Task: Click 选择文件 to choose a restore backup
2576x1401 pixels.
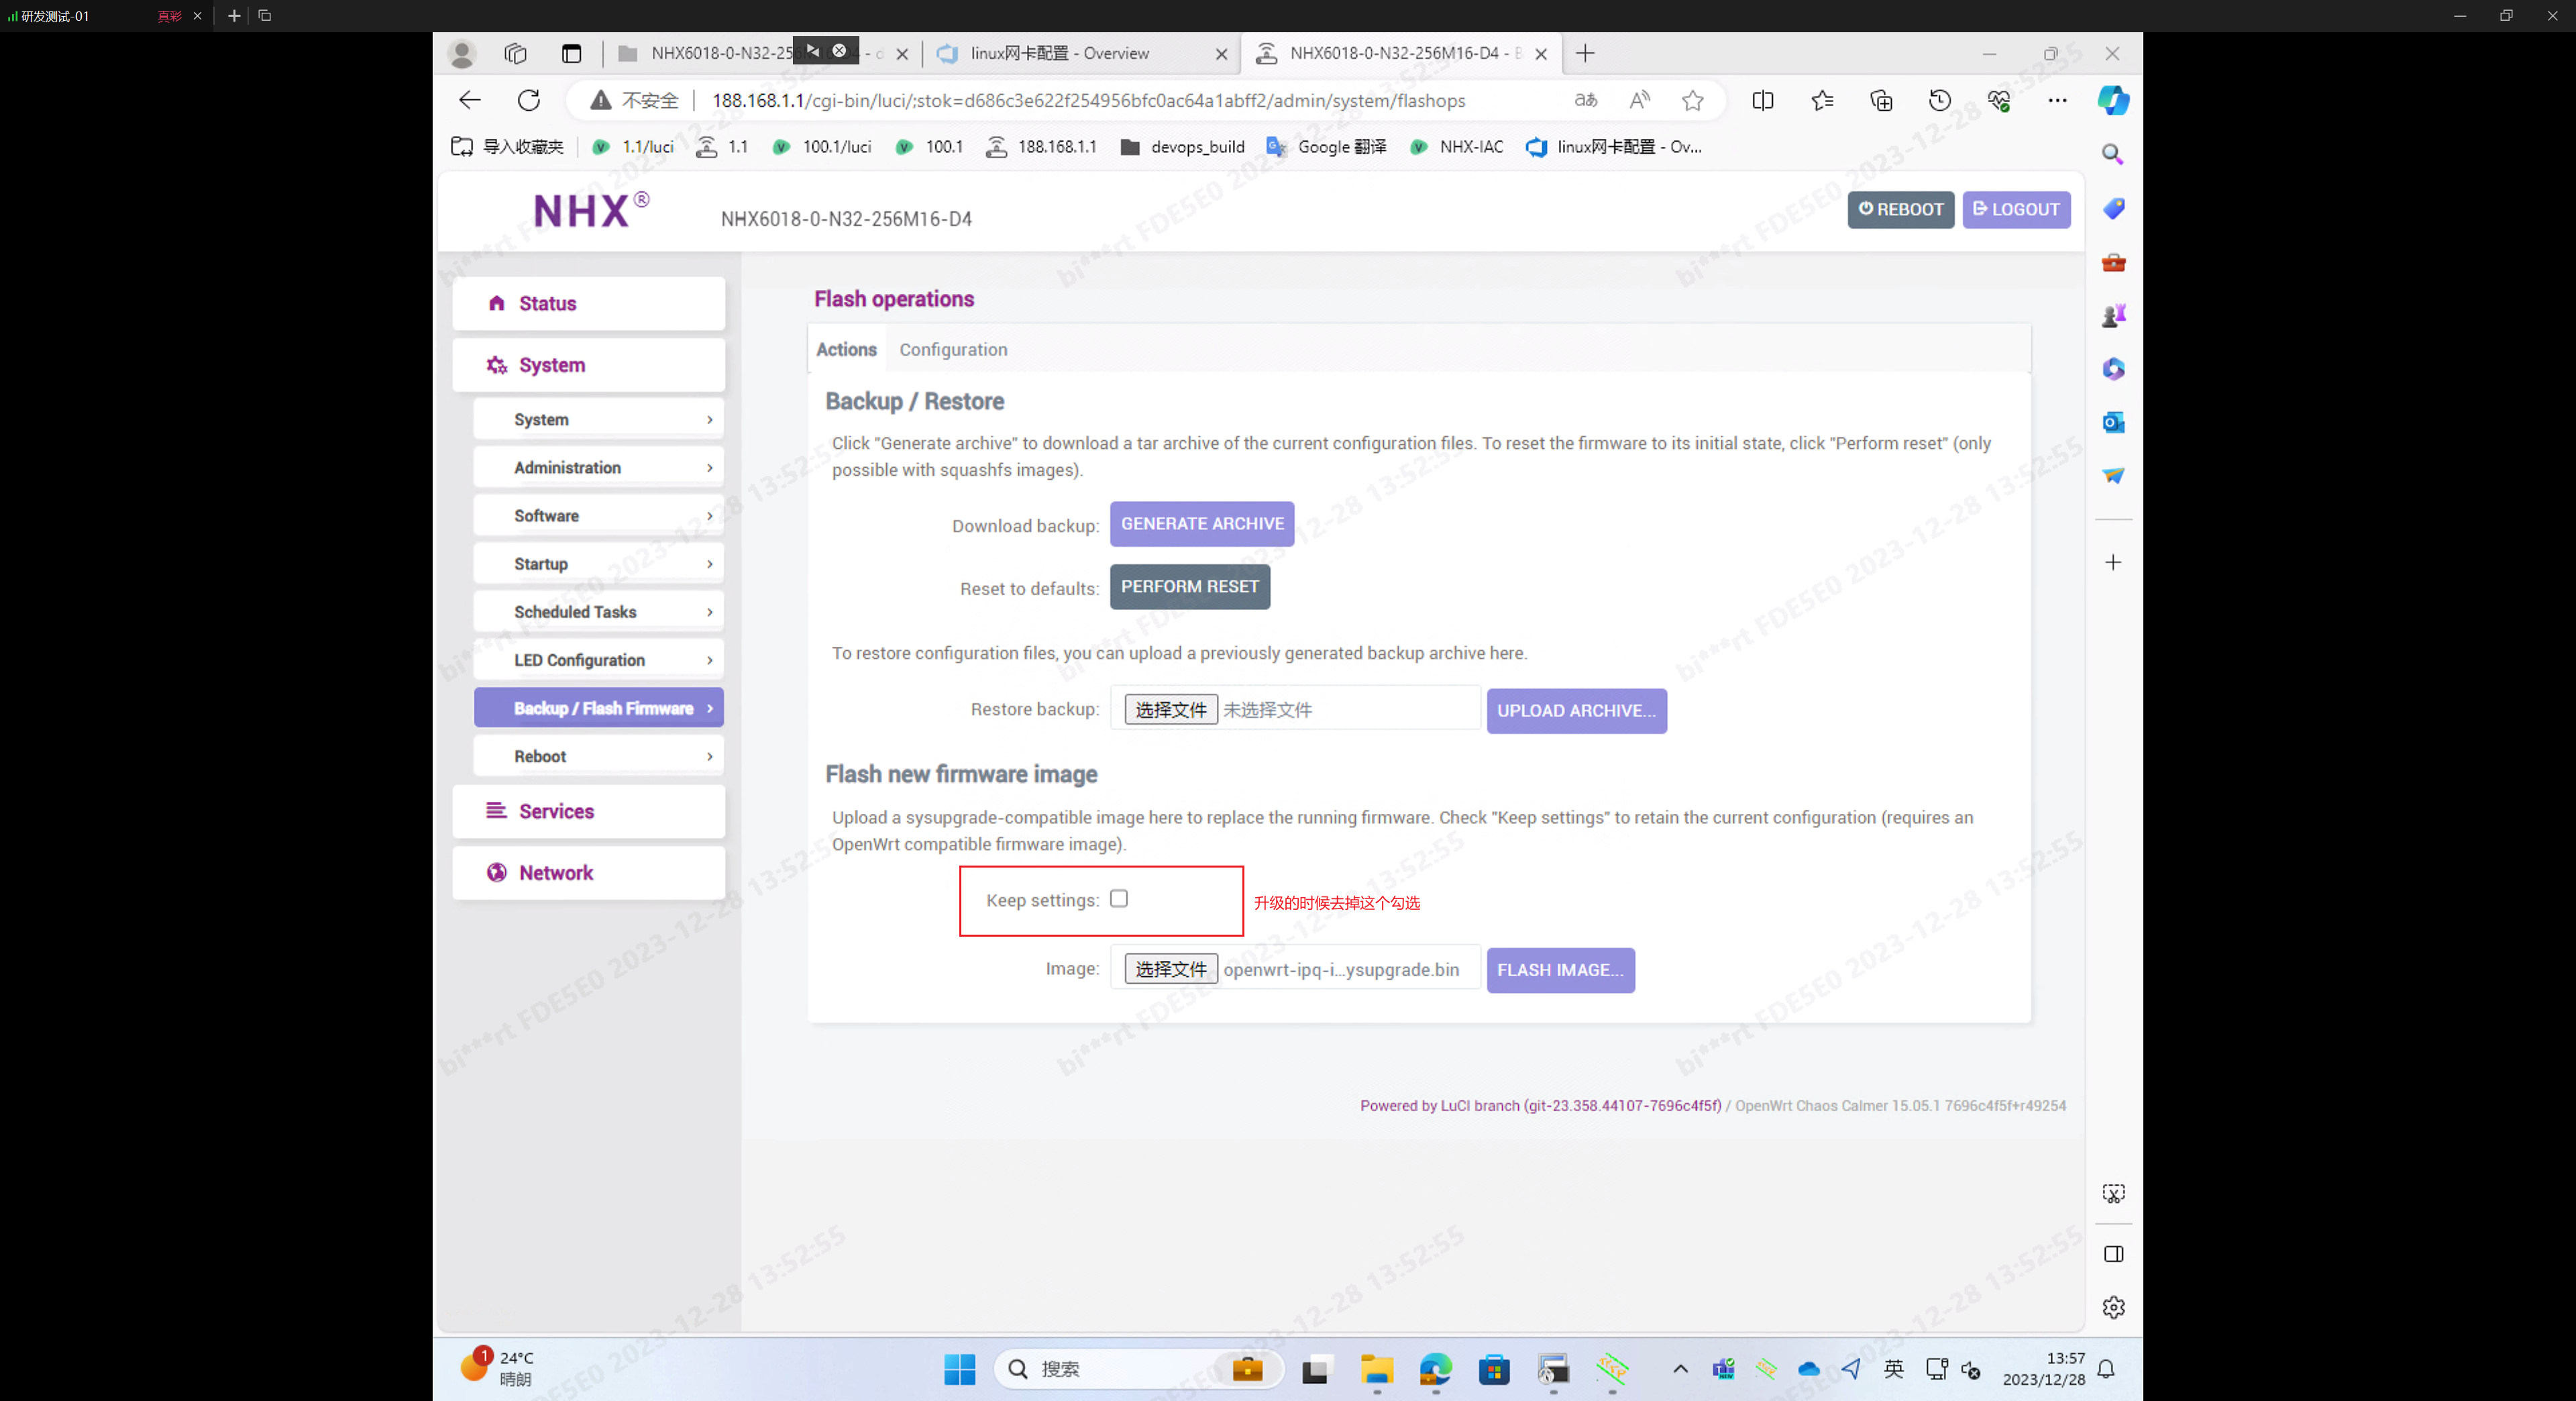Action: 1169,709
